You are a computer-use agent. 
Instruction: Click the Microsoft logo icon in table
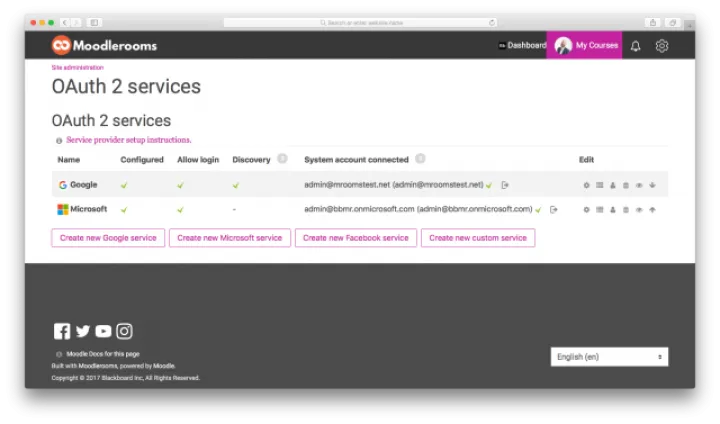click(x=62, y=209)
